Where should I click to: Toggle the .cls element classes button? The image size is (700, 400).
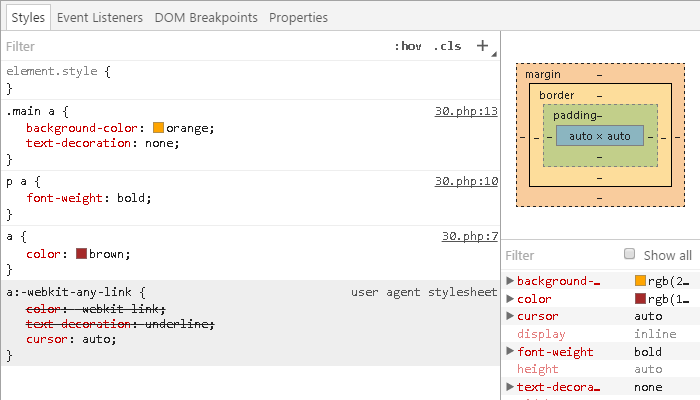[x=447, y=46]
